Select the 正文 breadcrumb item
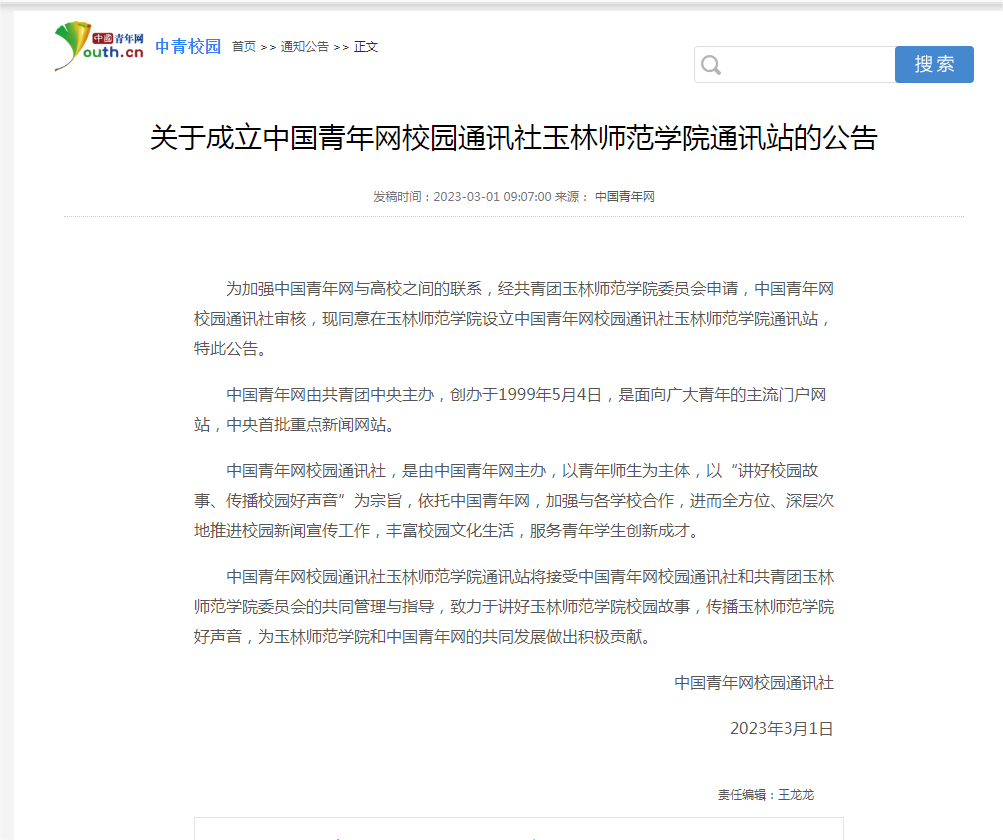Image resolution: width=1003 pixels, height=840 pixels. (x=366, y=47)
